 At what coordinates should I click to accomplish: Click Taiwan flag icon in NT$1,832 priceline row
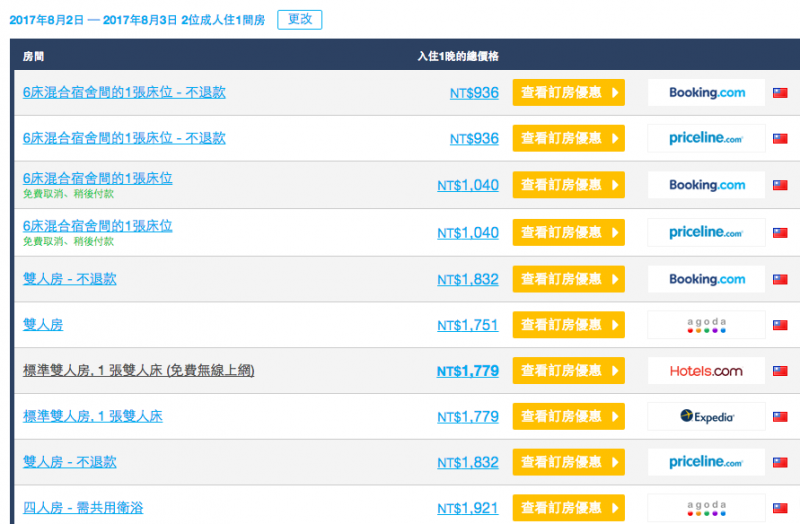(x=780, y=463)
